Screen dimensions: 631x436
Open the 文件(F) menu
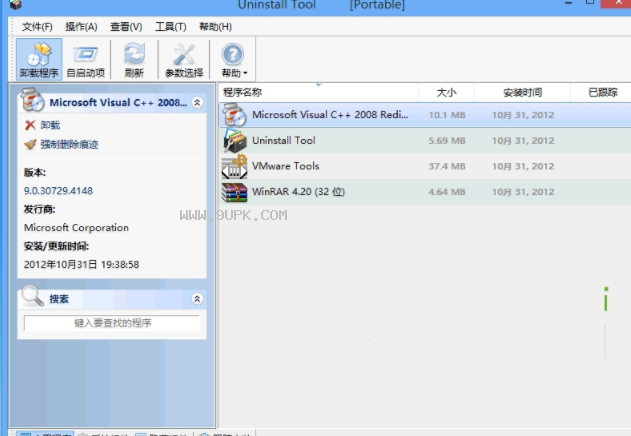(x=37, y=27)
